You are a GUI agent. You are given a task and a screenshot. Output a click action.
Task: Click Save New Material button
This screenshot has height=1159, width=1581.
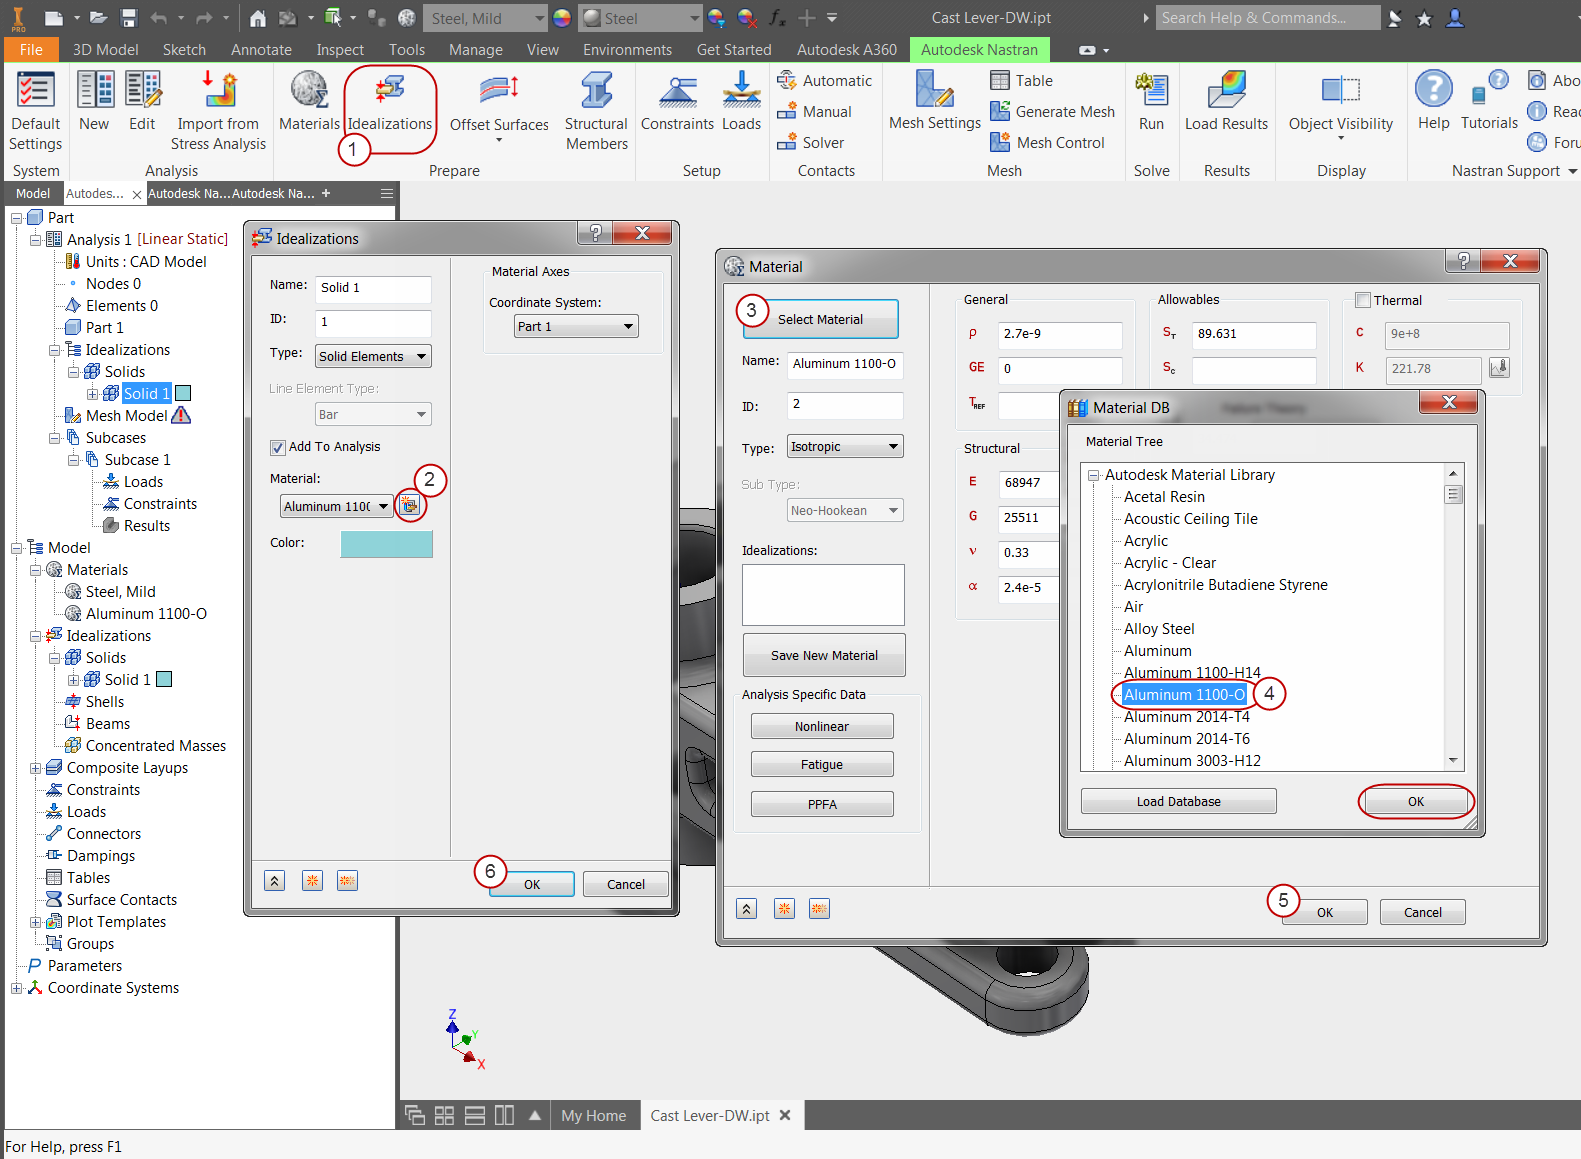(824, 656)
